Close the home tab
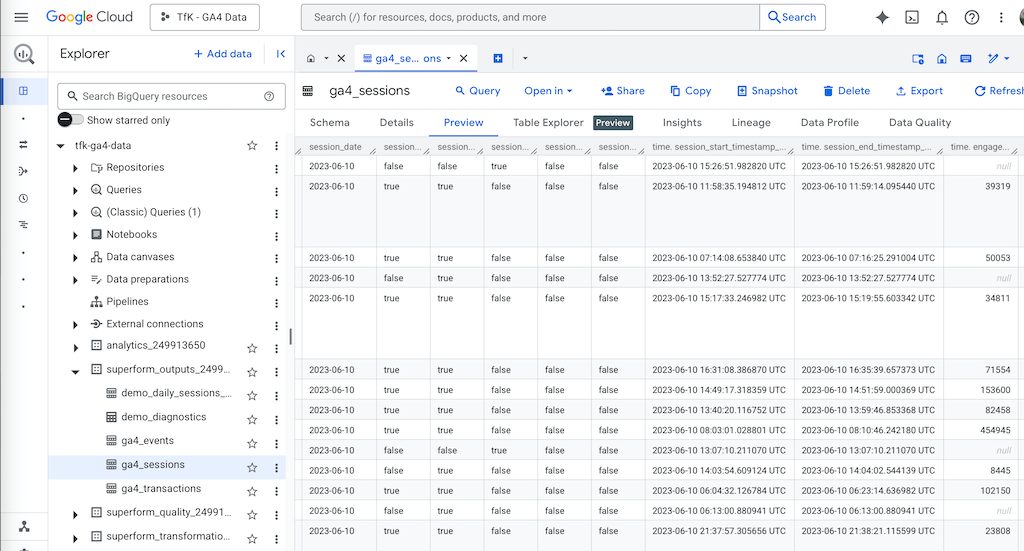Image resolution: width=1024 pixels, height=551 pixels. coord(341,58)
